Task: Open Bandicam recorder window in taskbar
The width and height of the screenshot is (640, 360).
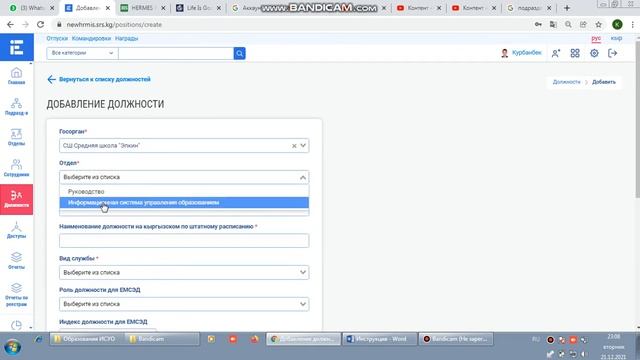Action: tap(456, 339)
